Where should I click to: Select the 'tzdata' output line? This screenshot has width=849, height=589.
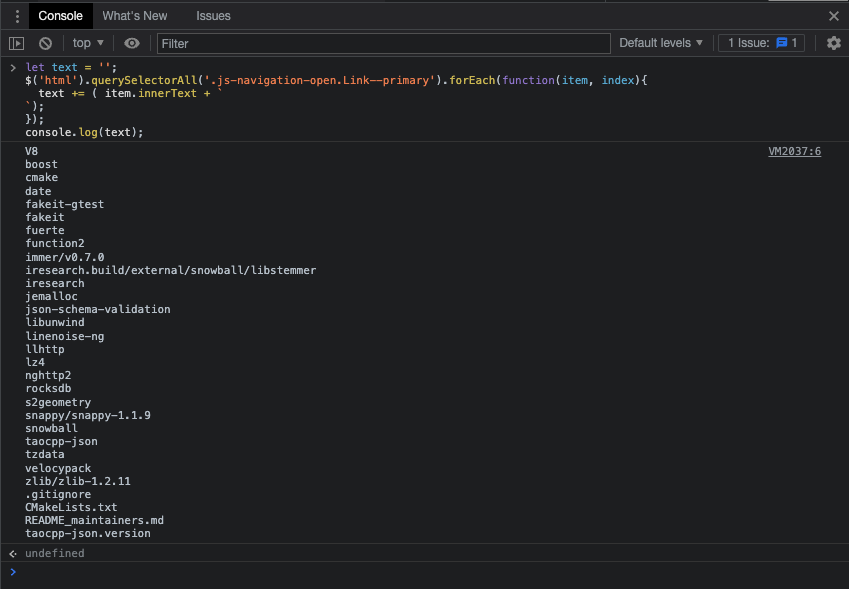point(44,454)
